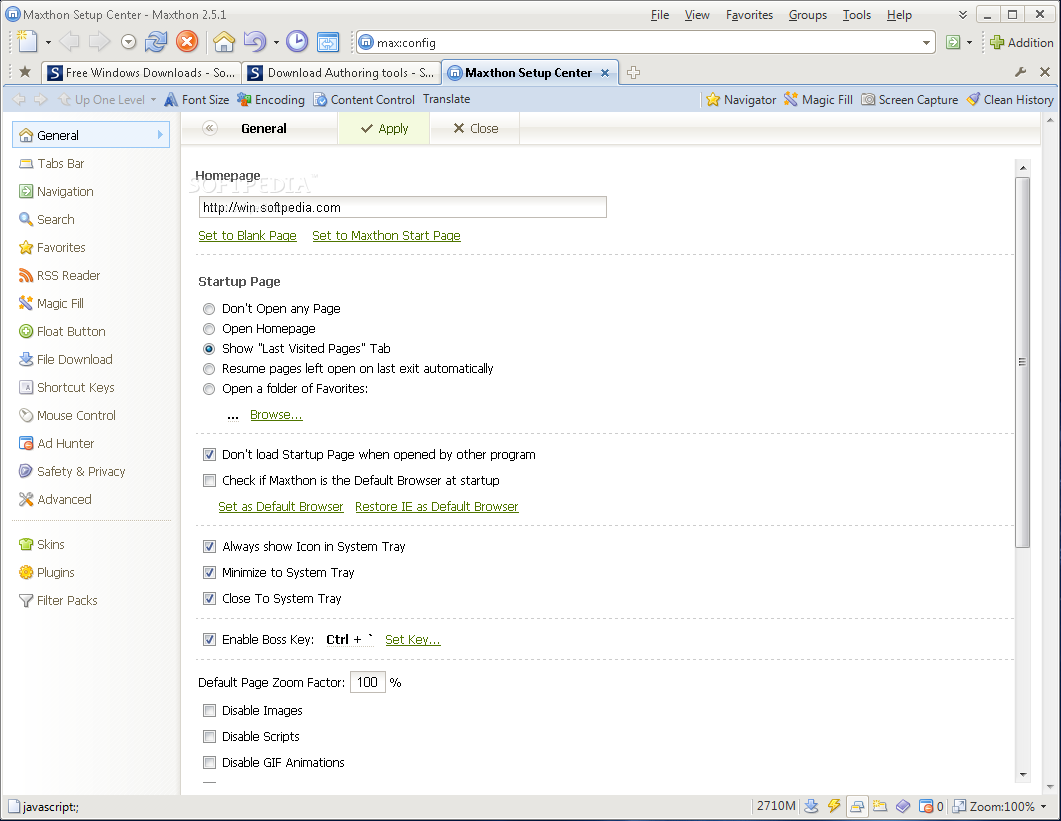Click the Favorites star beside the tabs

click(x=25, y=72)
